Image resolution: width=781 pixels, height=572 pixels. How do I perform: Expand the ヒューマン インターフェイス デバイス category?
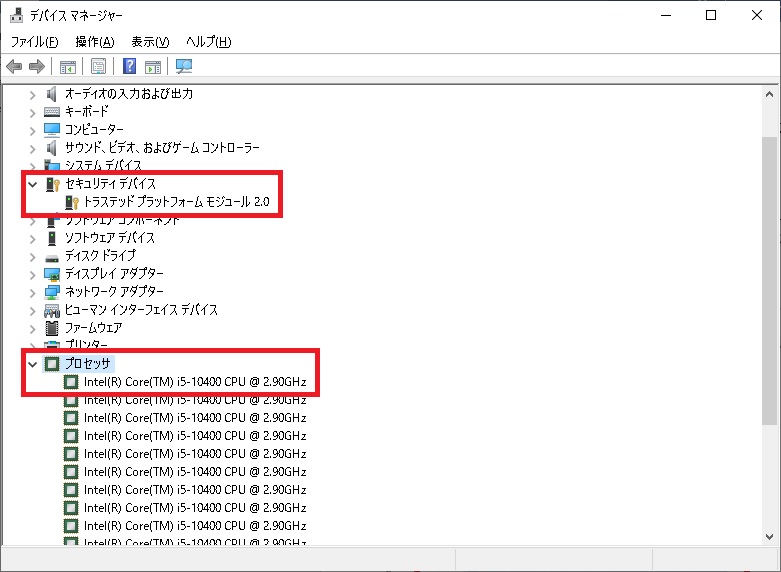(32, 311)
